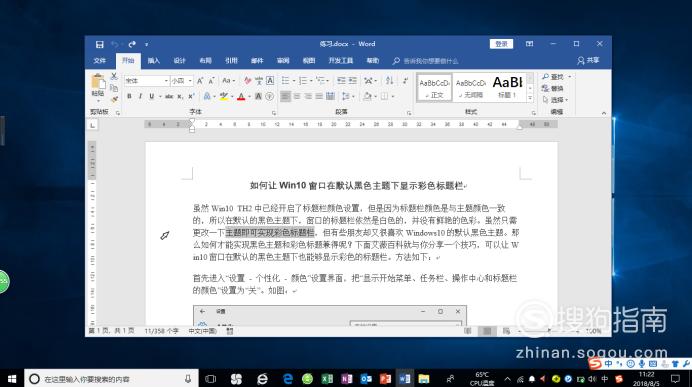Image resolution: width=692 pixels, height=387 pixels.
Task: Toggle strikethrough formatting
Action: click(x=169, y=96)
